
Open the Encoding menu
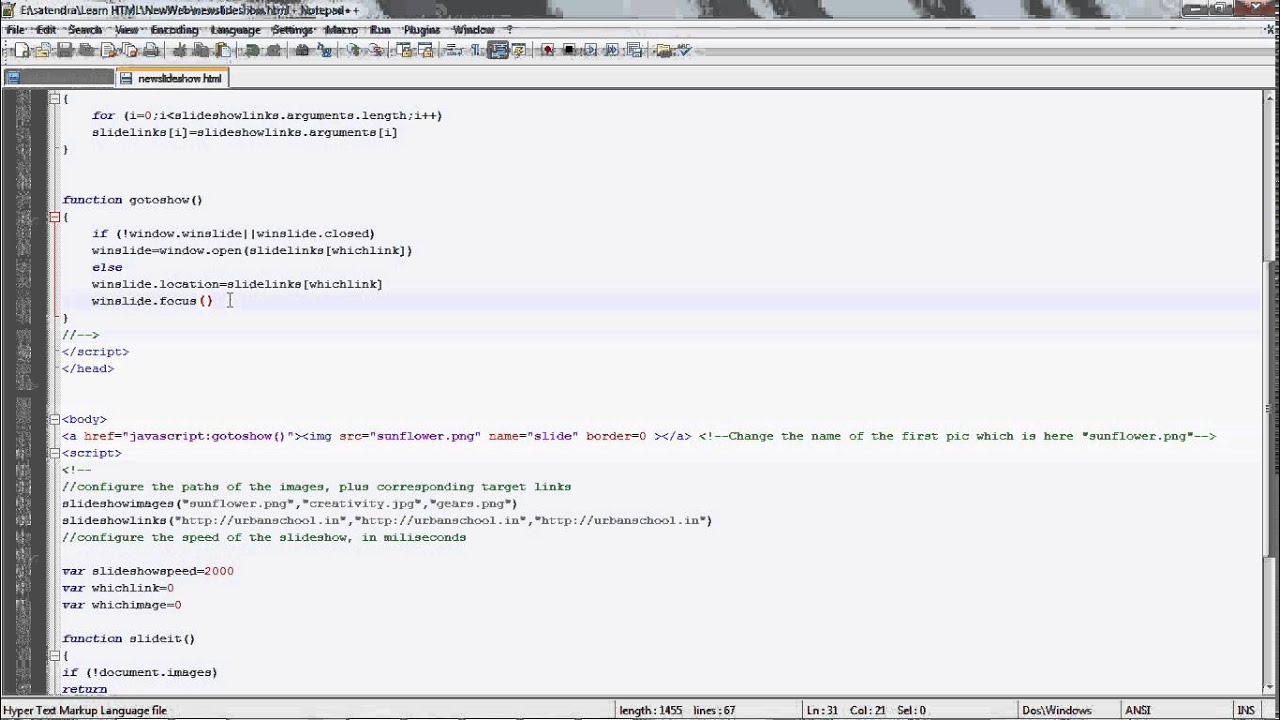click(x=175, y=30)
